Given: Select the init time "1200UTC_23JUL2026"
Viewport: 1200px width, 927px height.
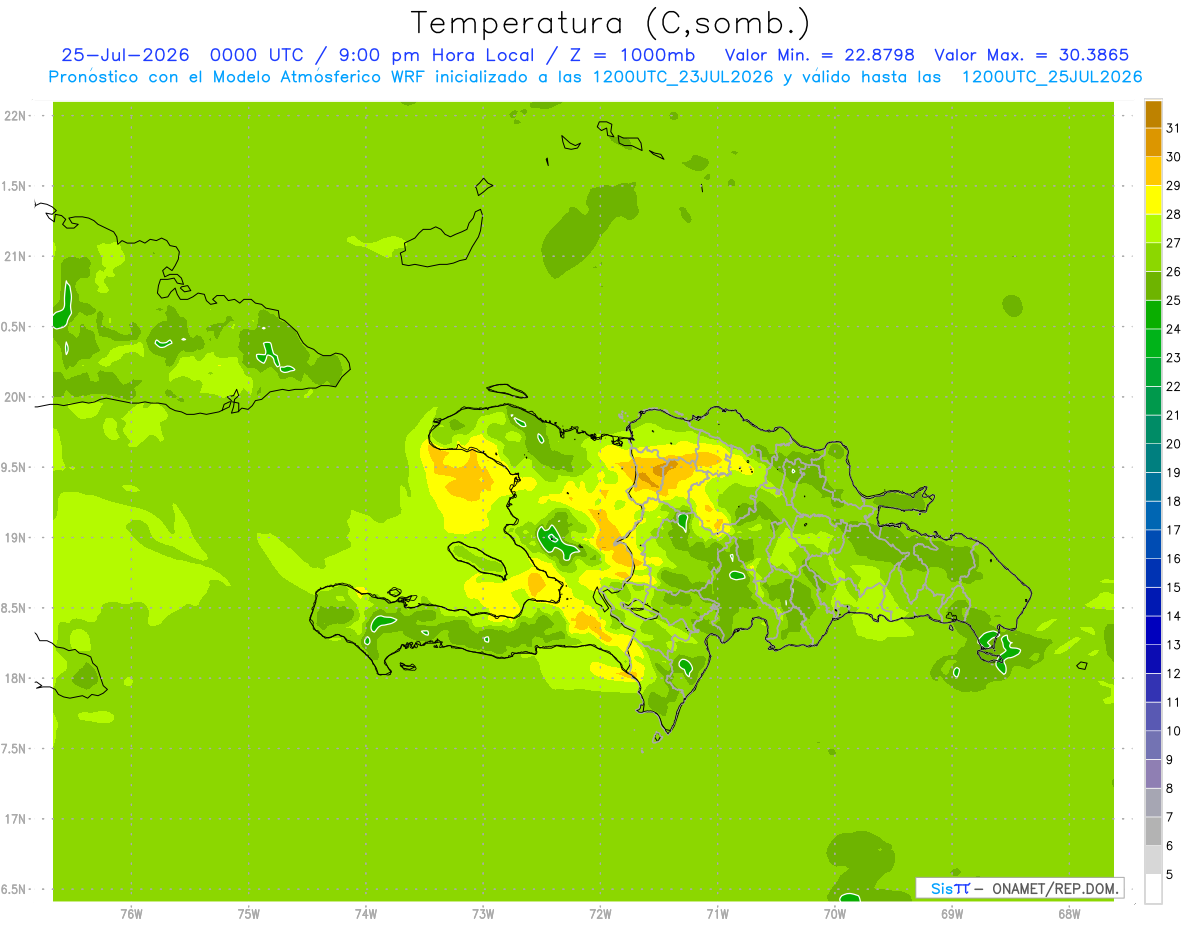Looking at the screenshot, I should tap(683, 77).
